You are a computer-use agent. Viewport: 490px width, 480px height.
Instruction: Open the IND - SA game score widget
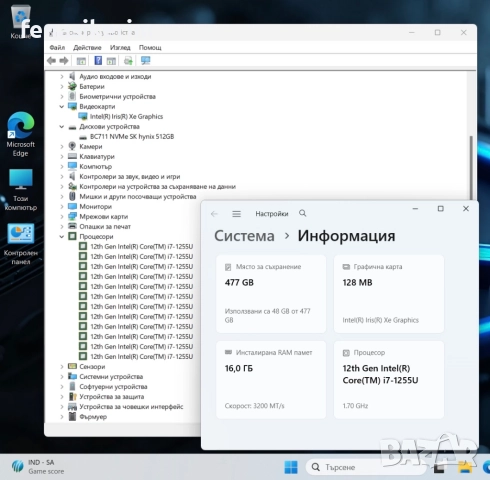37,467
